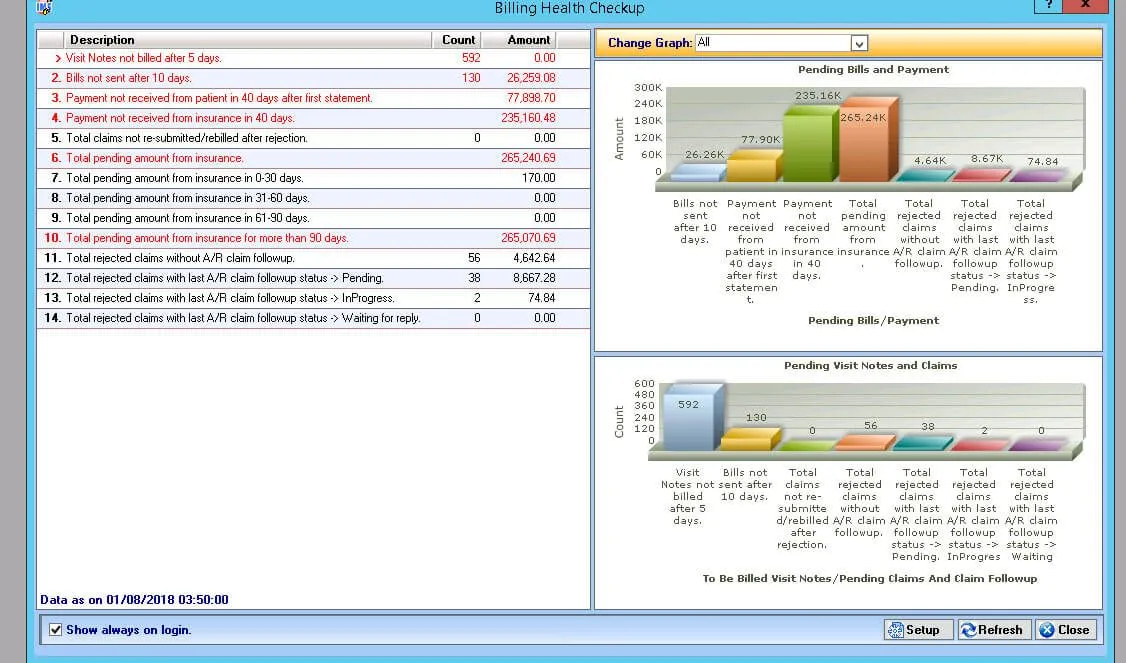Click the Description column header
1126x663 pixels.
[100, 40]
